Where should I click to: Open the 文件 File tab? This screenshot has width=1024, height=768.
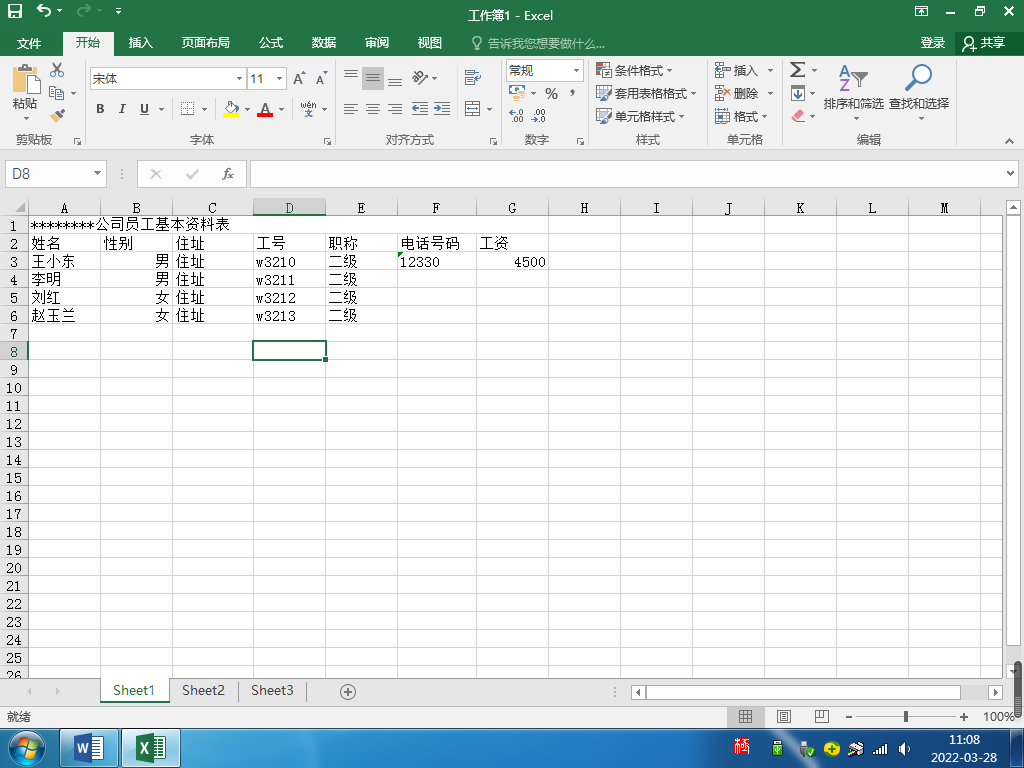click(x=29, y=43)
